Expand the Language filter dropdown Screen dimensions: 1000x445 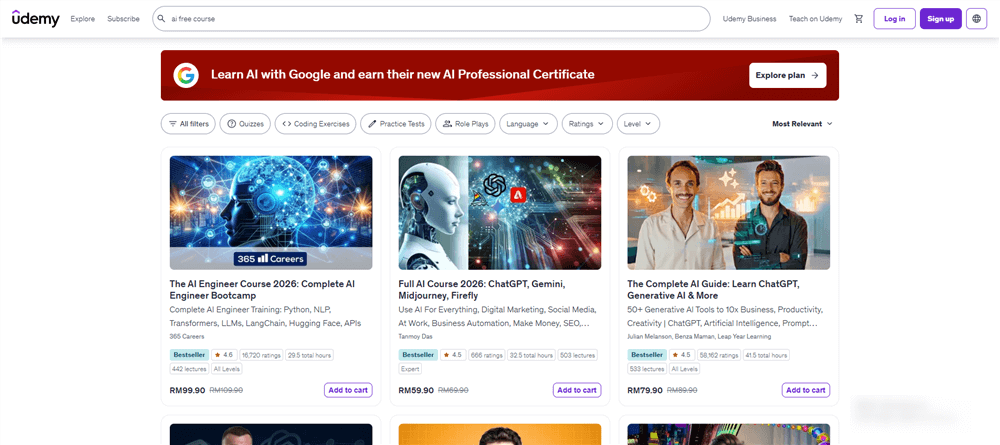pos(528,124)
